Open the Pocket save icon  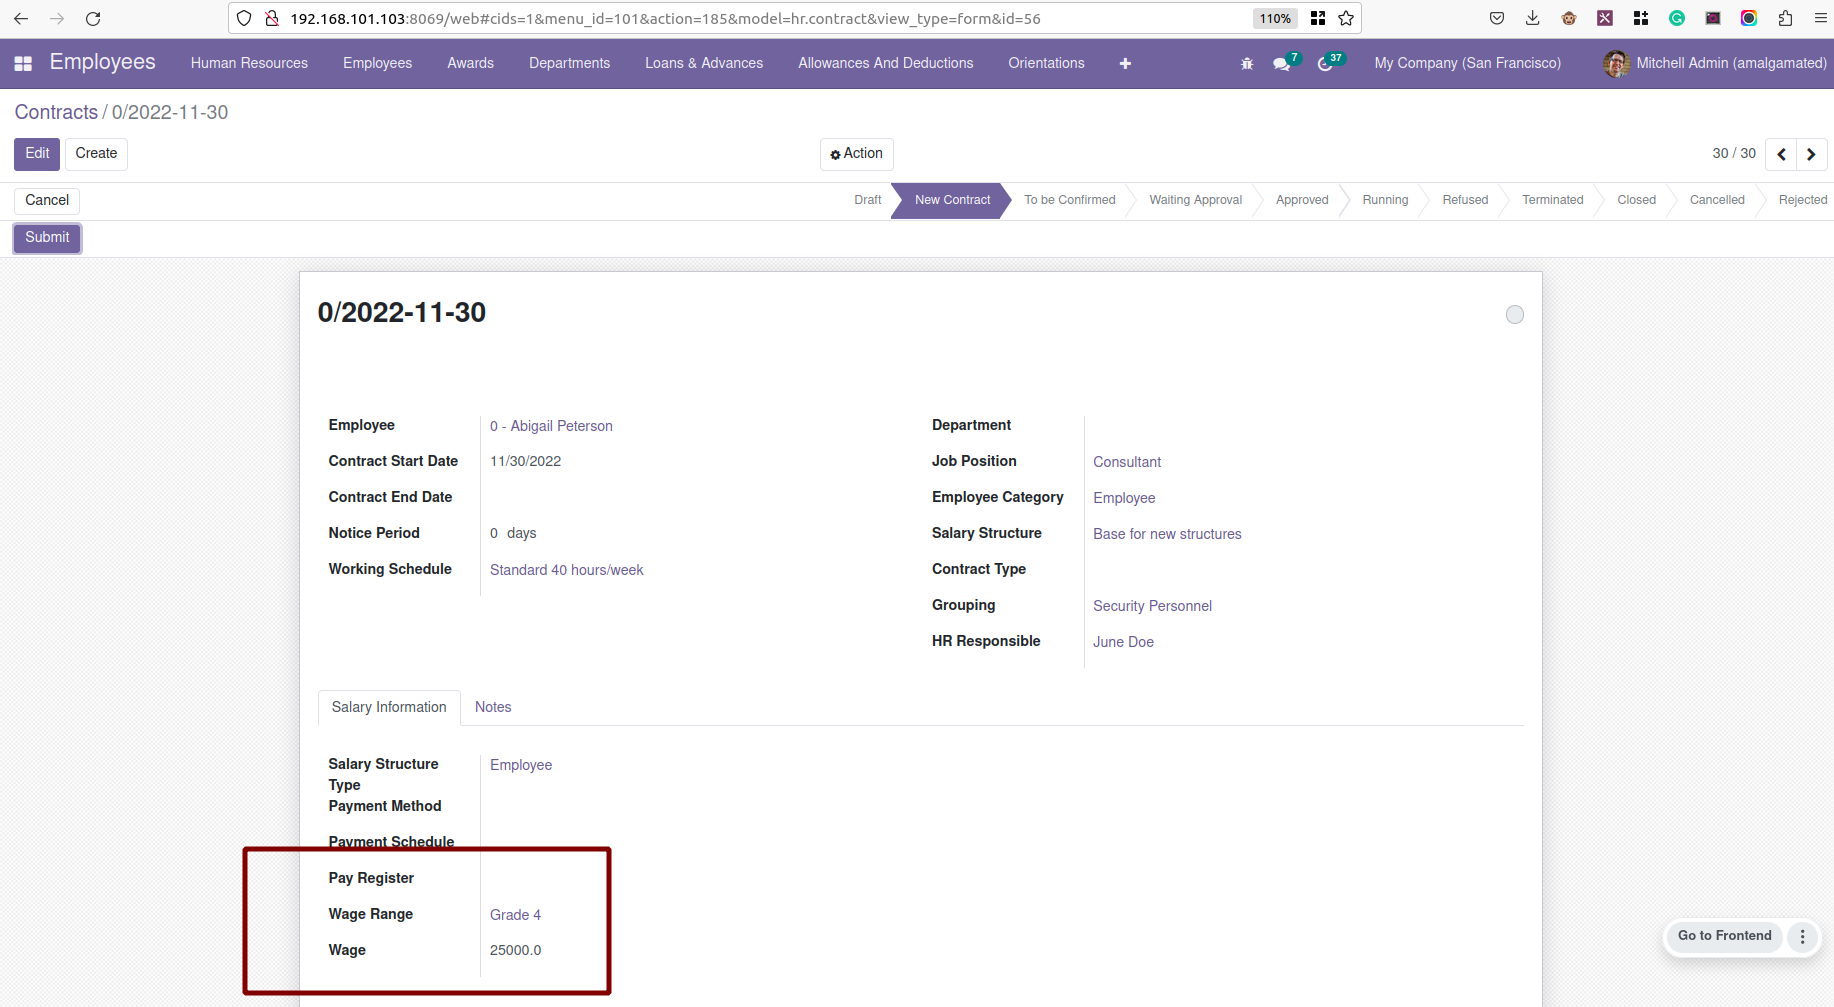click(1497, 18)
